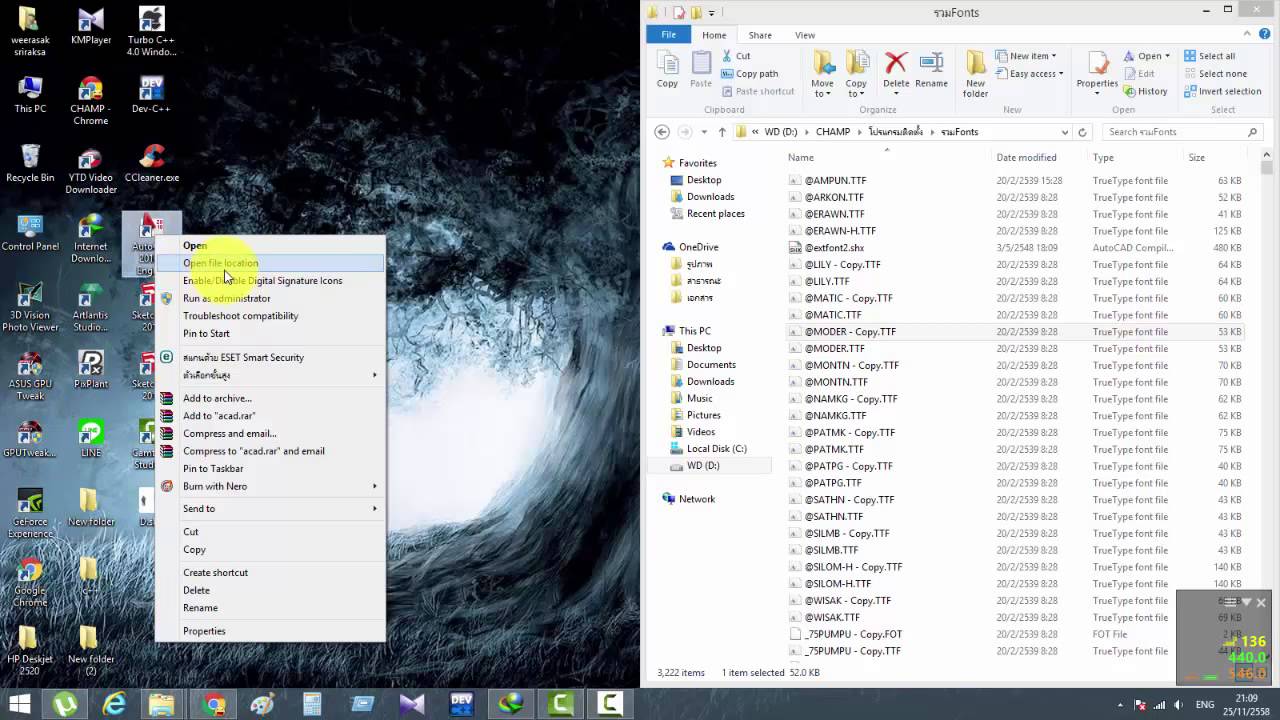This screenshot has width=1280, height=720.
Task: Open the Chrome taskbar icon
Action: (213, 704)
